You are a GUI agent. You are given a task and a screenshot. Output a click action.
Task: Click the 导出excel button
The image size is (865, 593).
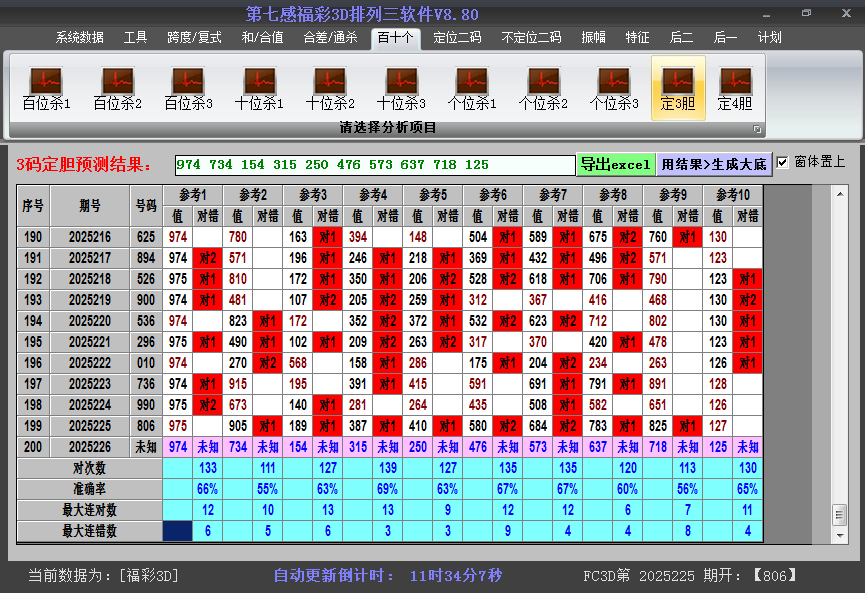point(615,164)
